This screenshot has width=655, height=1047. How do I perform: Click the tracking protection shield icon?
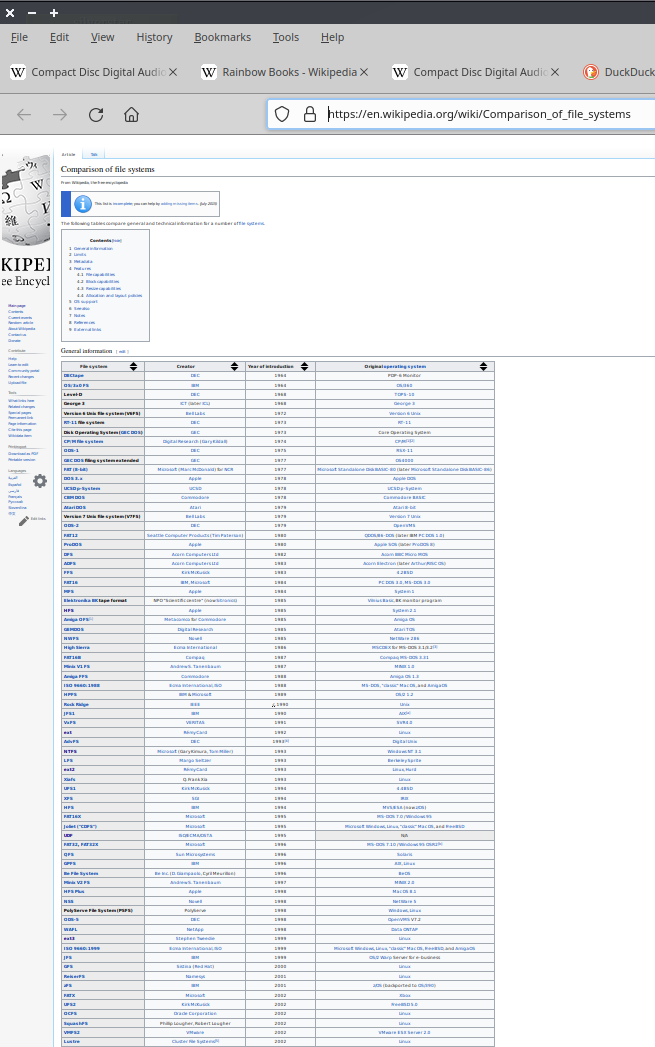pyautogui.click(x=283, y=114)
